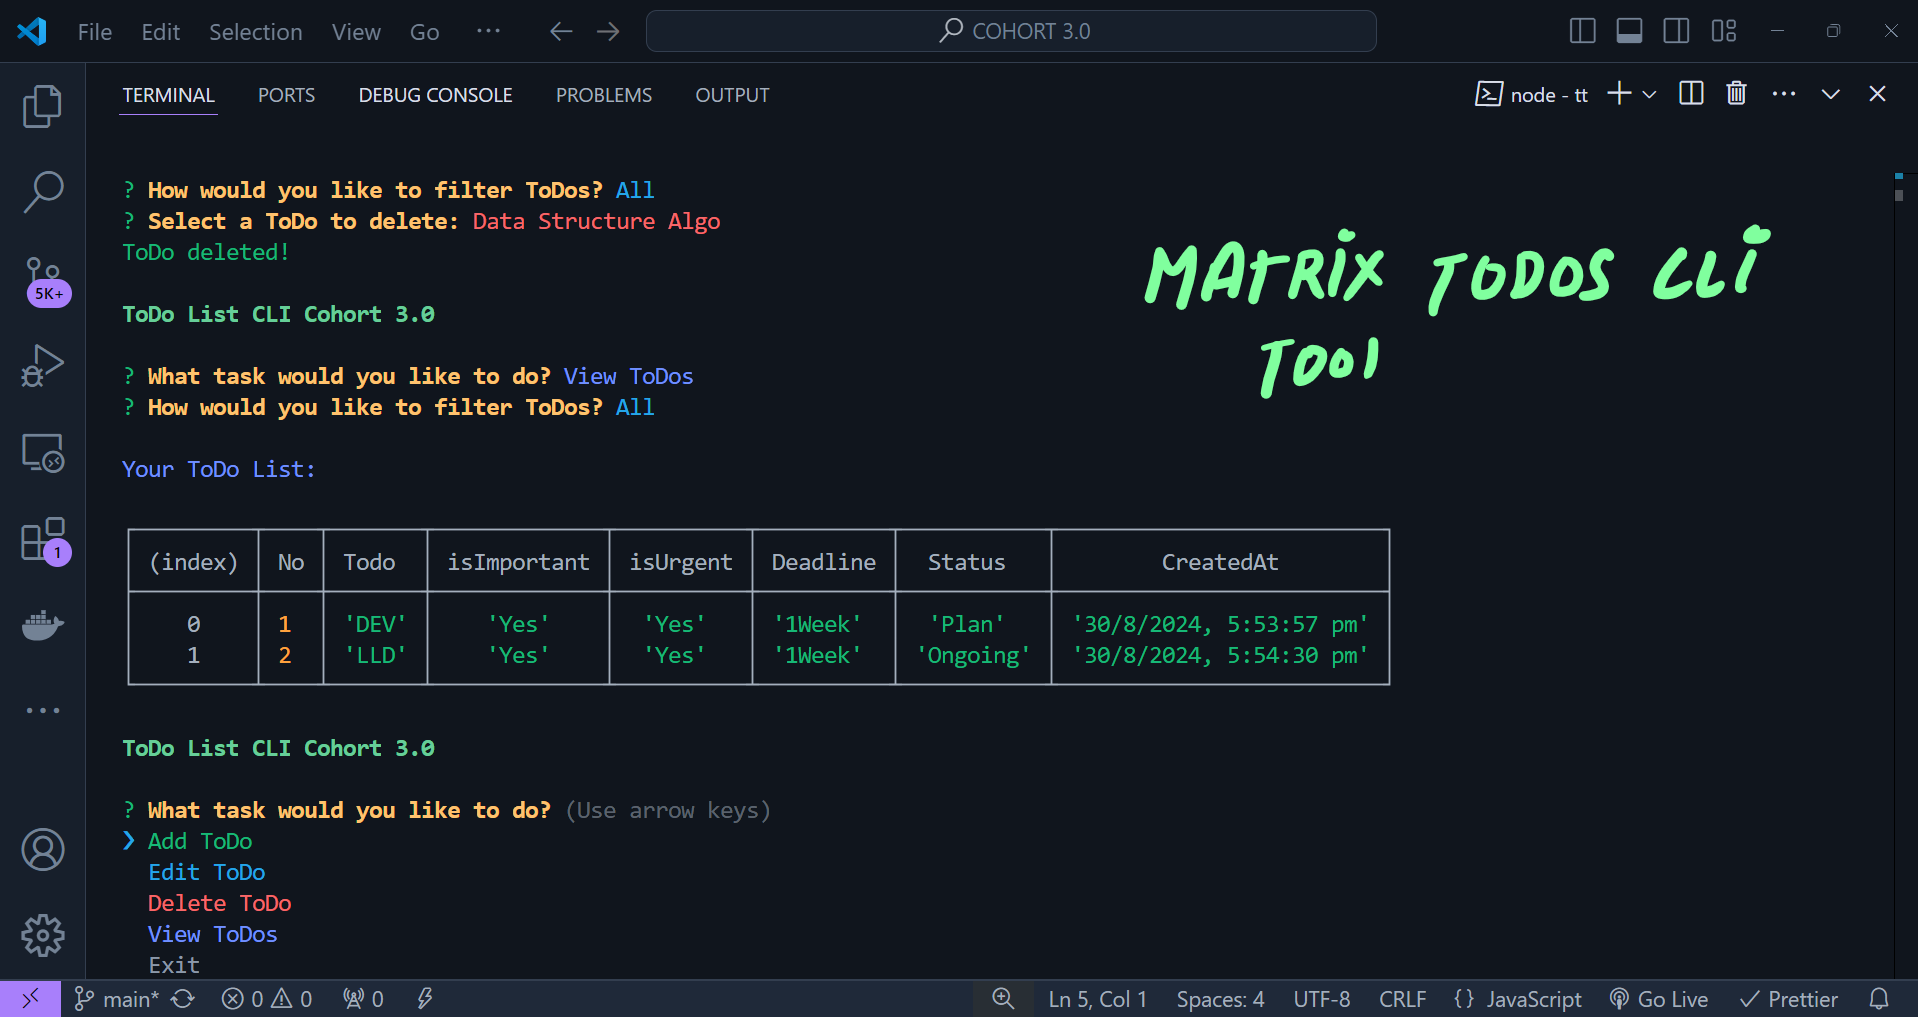The width and height of the screenshot is (1918, 1017).
Task: Click the COHORT 3.0 command center search
Action: tap(1011, 31)
